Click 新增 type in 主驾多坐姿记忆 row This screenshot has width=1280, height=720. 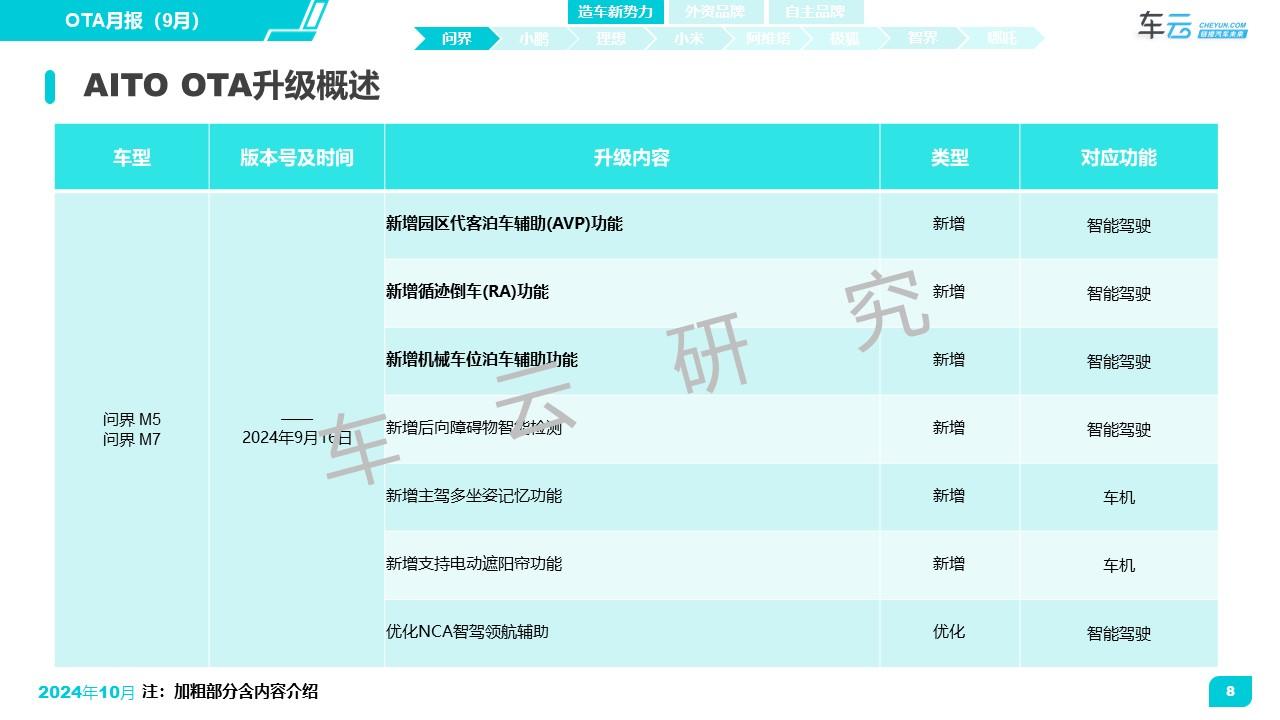pyautogui.click(x=949, y=496)
